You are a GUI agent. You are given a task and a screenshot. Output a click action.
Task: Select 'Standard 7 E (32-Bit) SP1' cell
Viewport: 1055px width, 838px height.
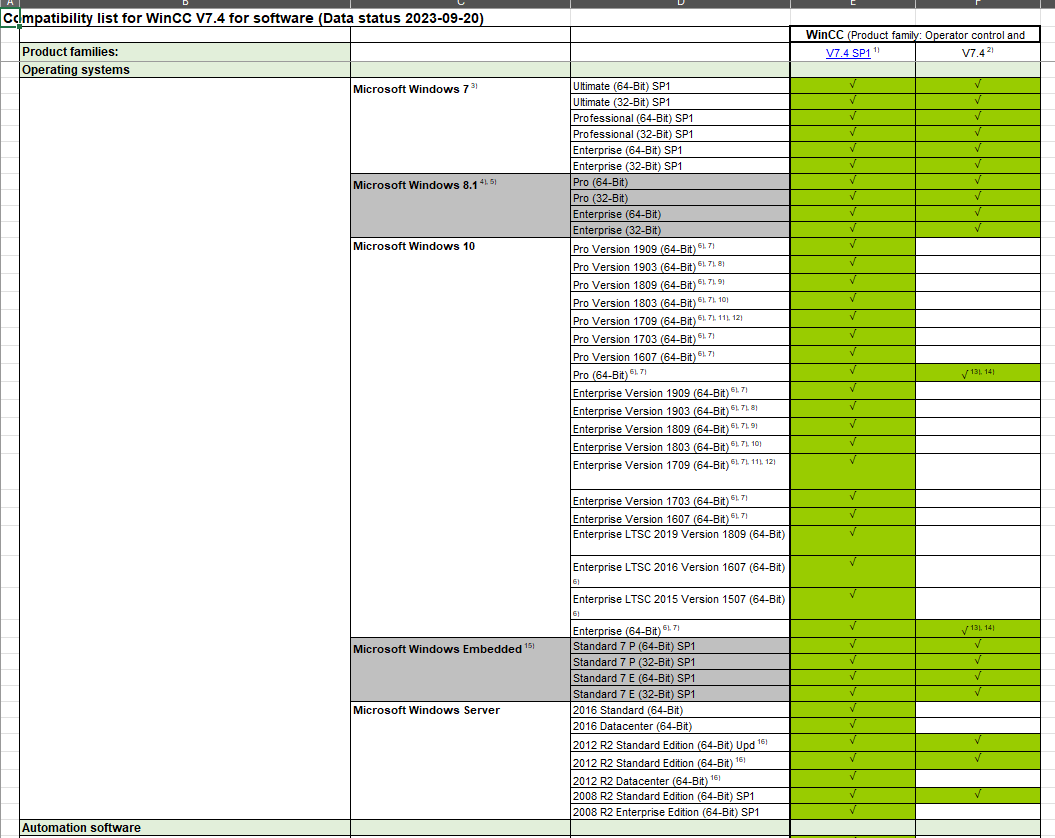[680, 694]
